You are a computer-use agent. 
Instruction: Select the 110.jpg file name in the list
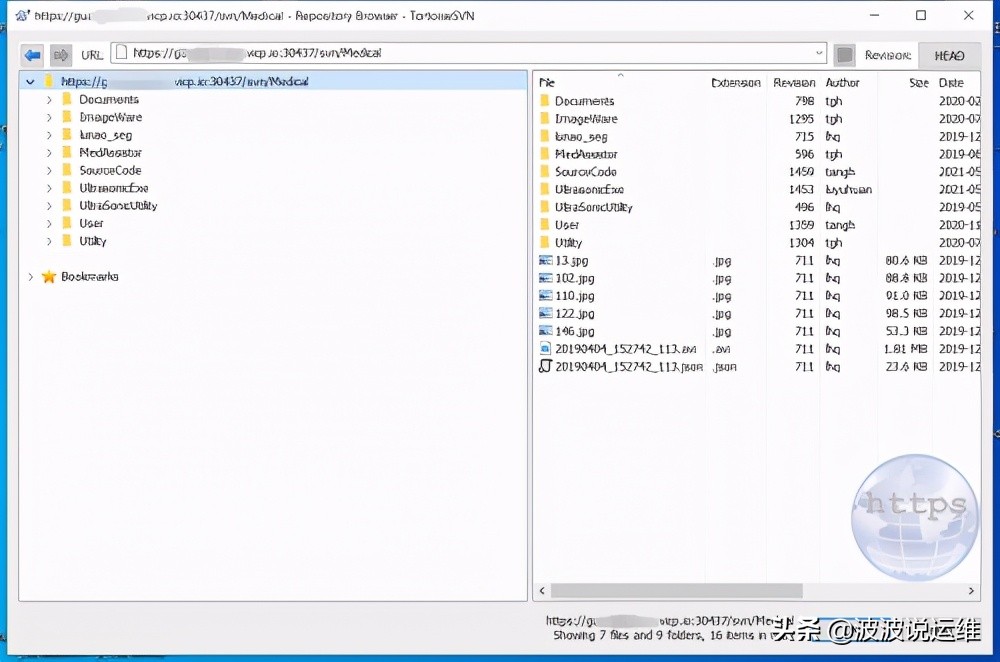[575, 296]
